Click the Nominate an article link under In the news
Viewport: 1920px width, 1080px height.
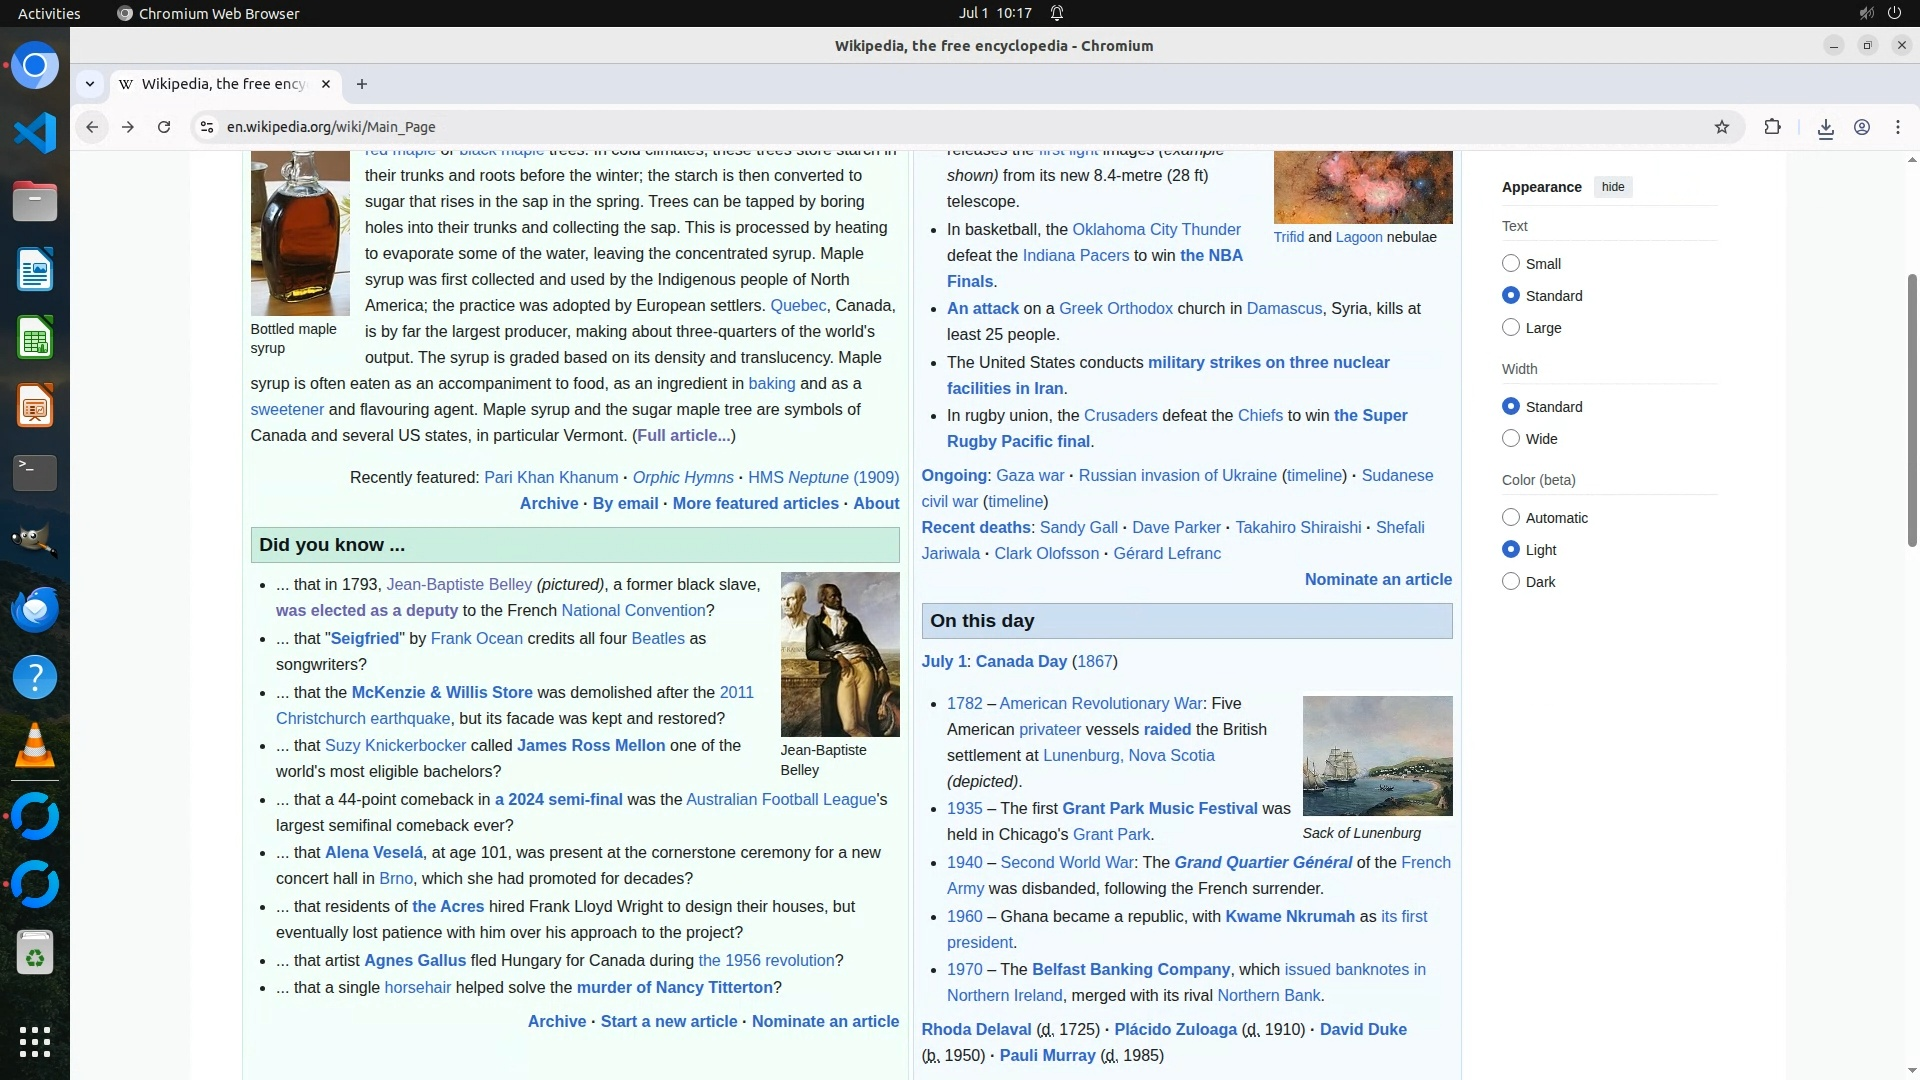tap(1378, 580)
